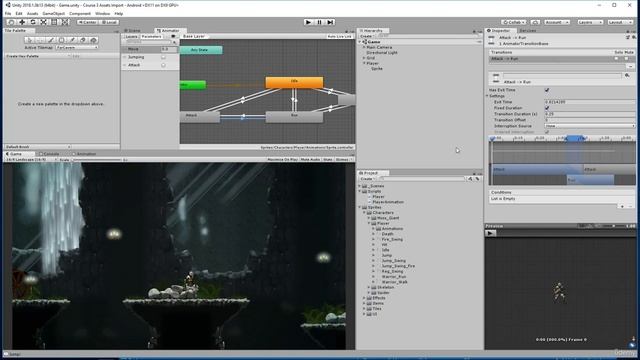
Task: Select the Move tool in main toolbar
Action: (22, 22)
